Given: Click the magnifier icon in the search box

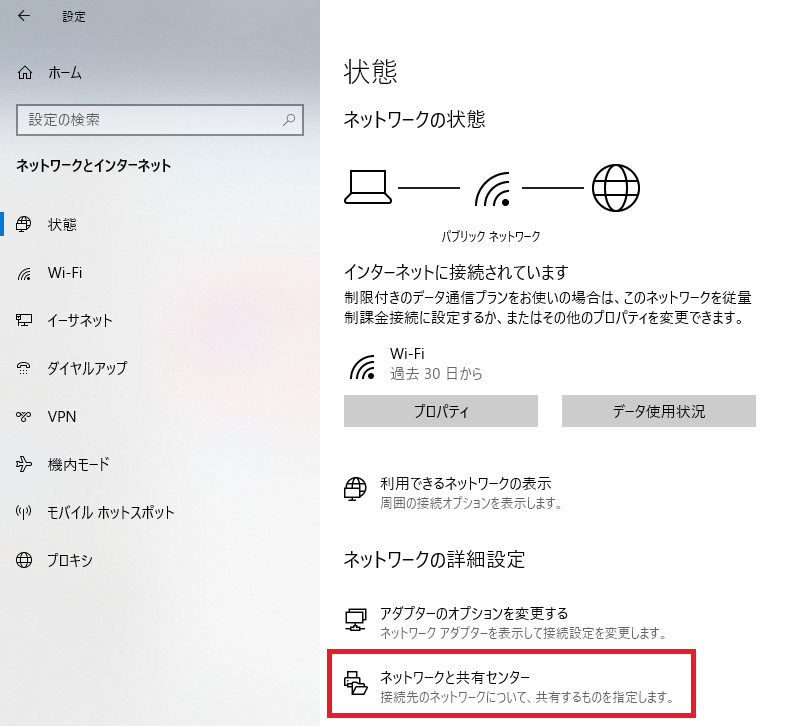Looking at the screenshot, I should (289, 120).
